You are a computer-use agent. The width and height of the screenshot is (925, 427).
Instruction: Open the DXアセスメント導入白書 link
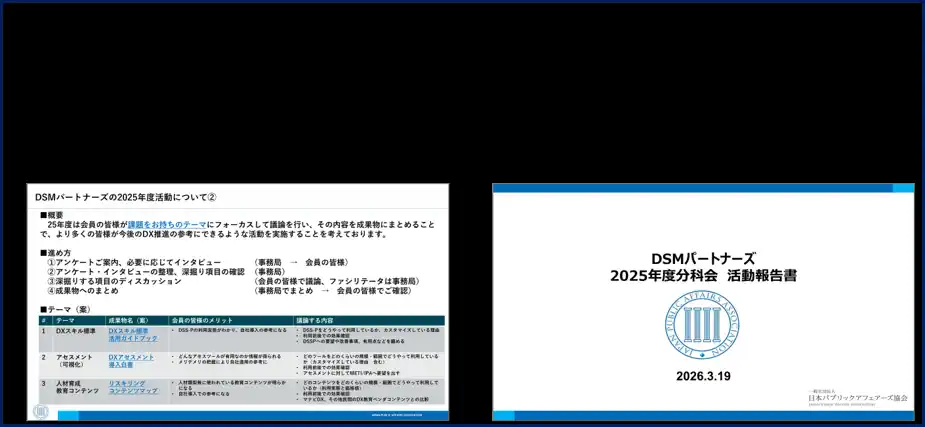click(131, 361)
